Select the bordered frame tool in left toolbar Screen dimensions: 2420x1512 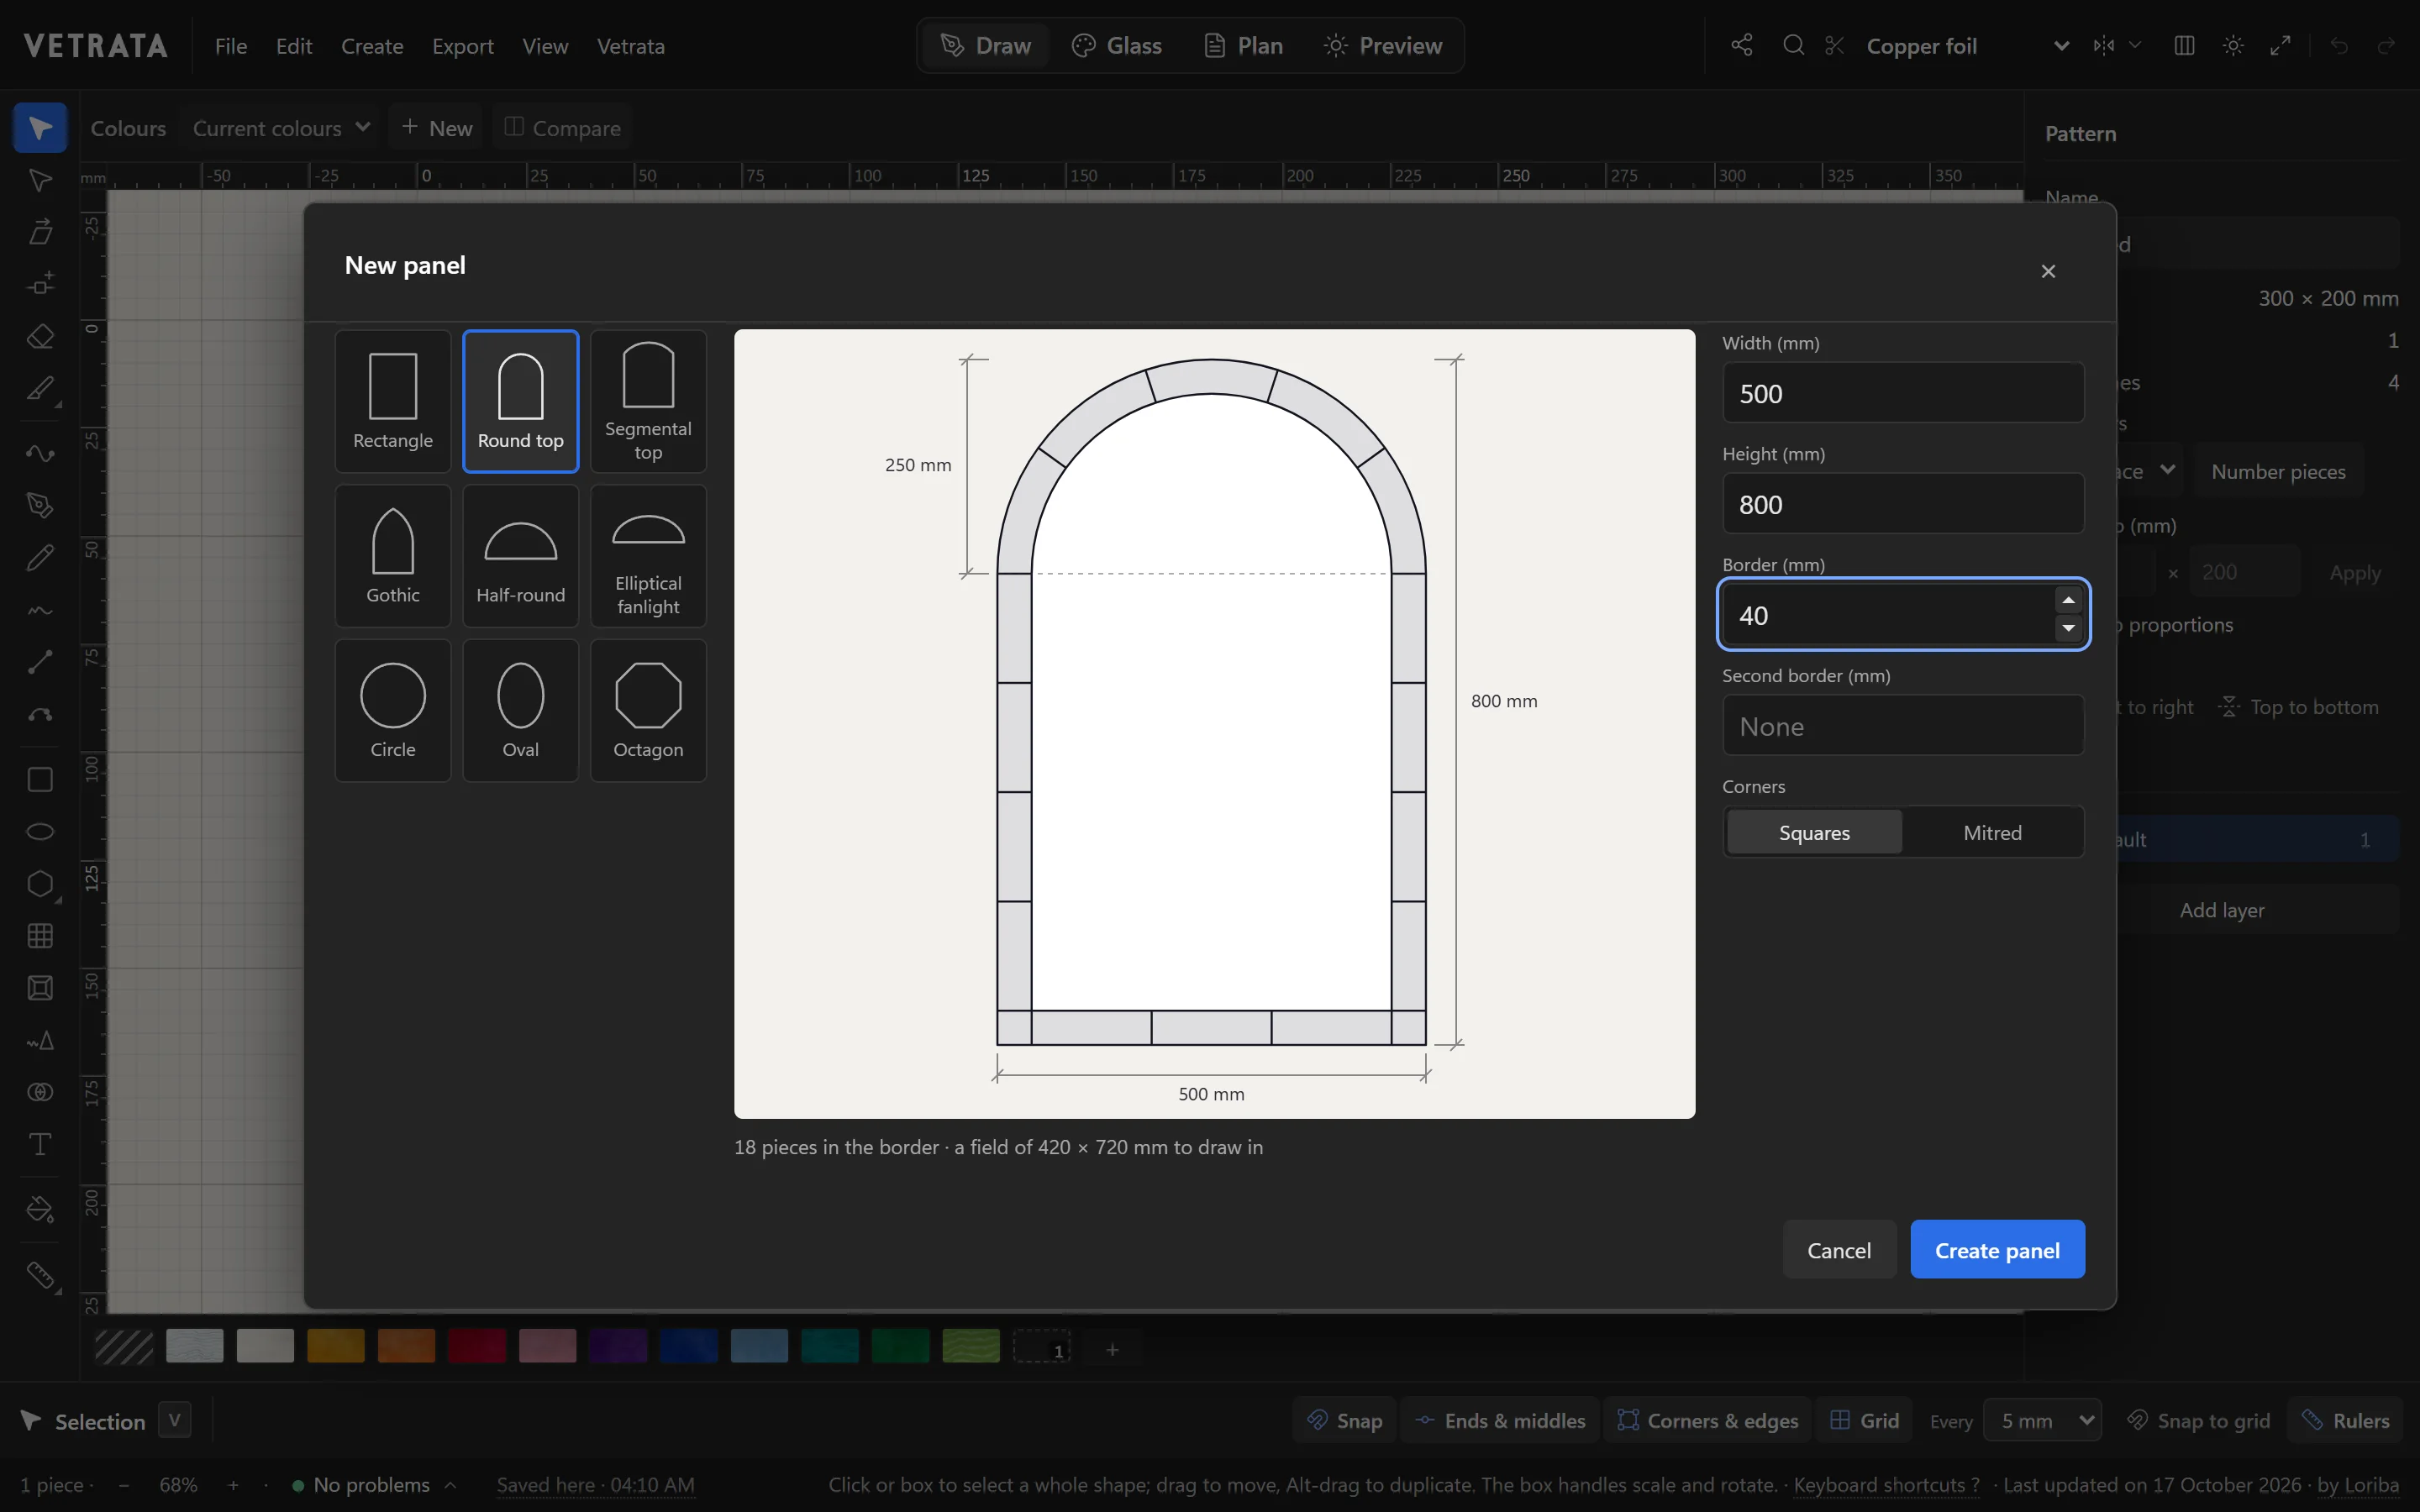click(40, 988)
